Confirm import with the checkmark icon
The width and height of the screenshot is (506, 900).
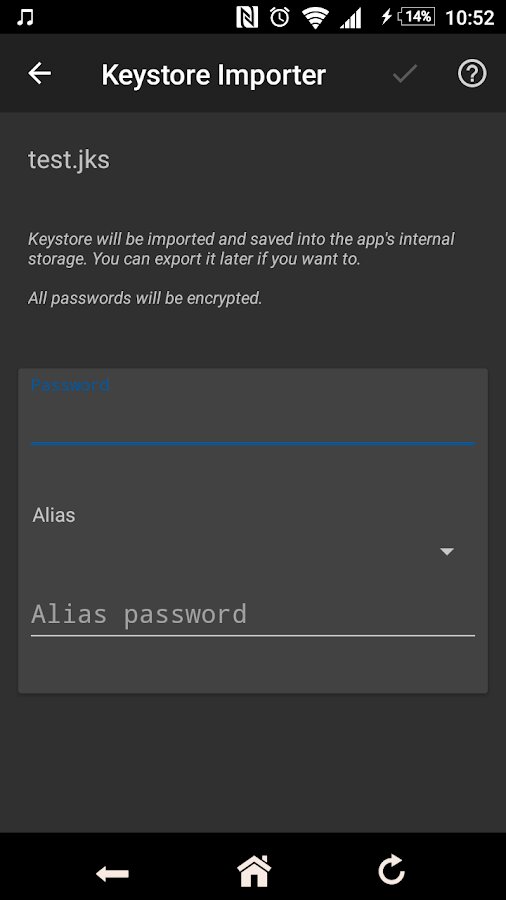click(x=405, y=73)
